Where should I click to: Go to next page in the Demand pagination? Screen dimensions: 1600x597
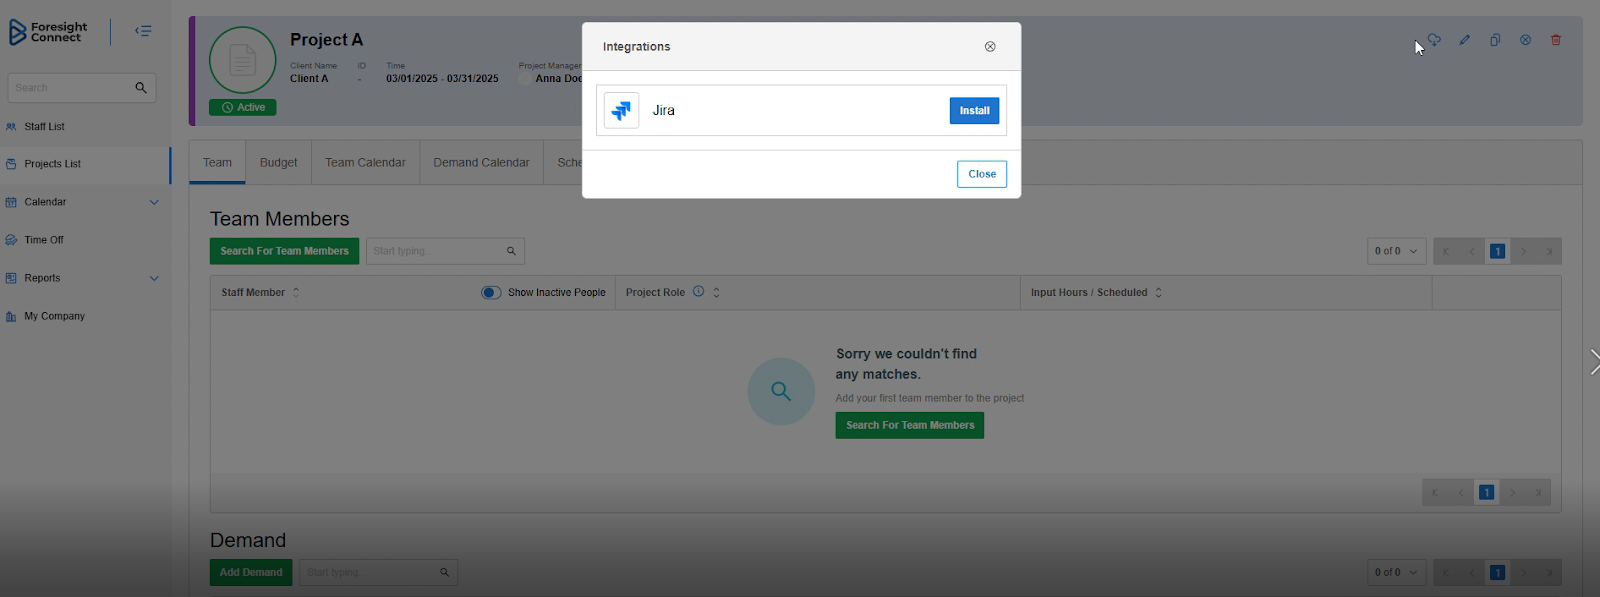[x=1524, y=572]
